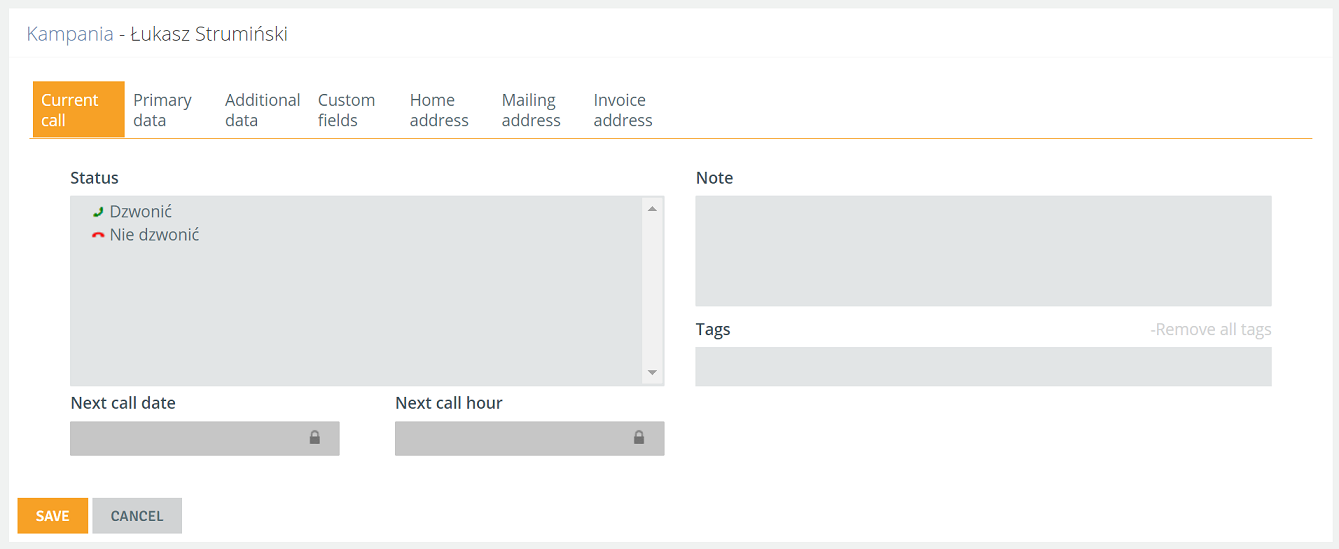Save the call with the SAVE button
Viewport: 1339px width, 549px height.
(x=53, y=516)
